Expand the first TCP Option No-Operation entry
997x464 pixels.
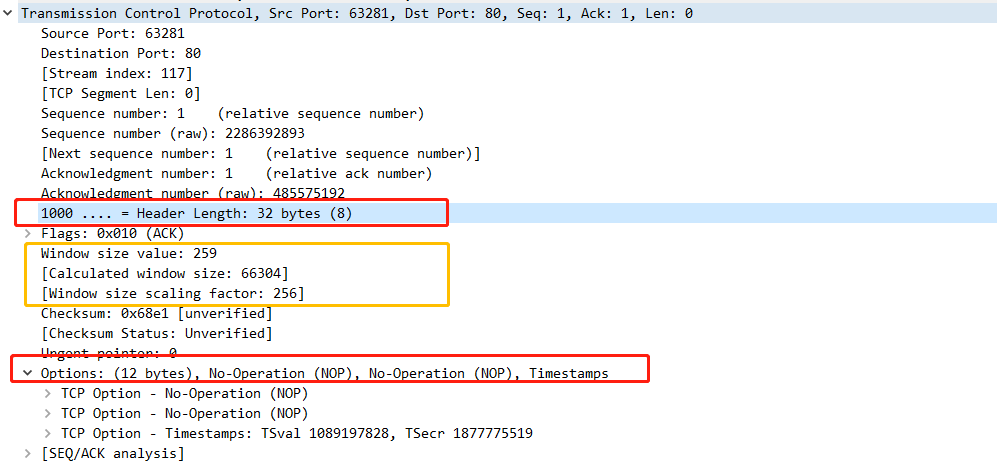coord(48,393)
